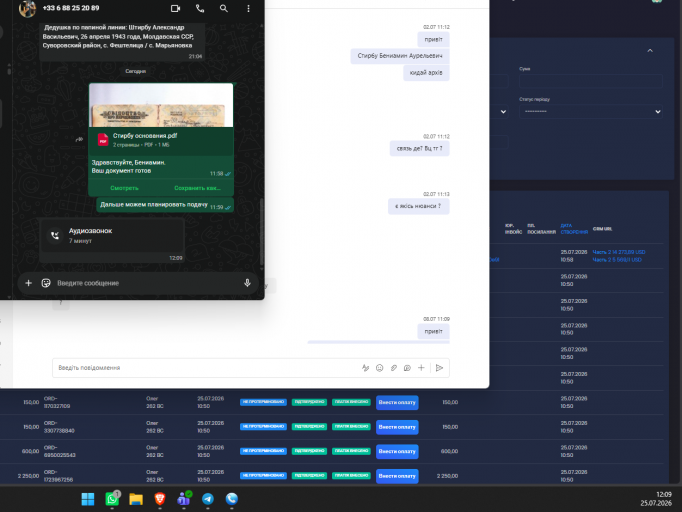Click the message Стирбу Бениамин Аурельевич
This screenshot has width=682, height=512.
[400, 56]
